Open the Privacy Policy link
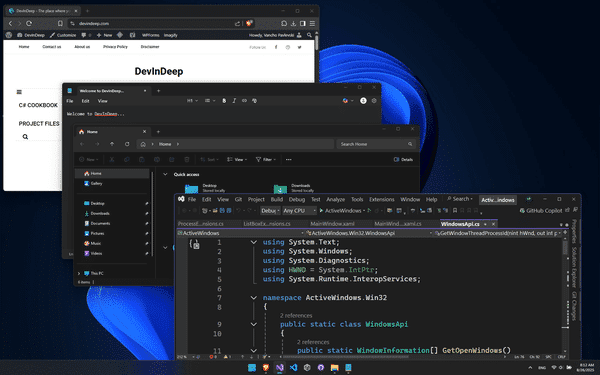Image resolution: width=600 pixels, height=375 pixels. [115, 47]
